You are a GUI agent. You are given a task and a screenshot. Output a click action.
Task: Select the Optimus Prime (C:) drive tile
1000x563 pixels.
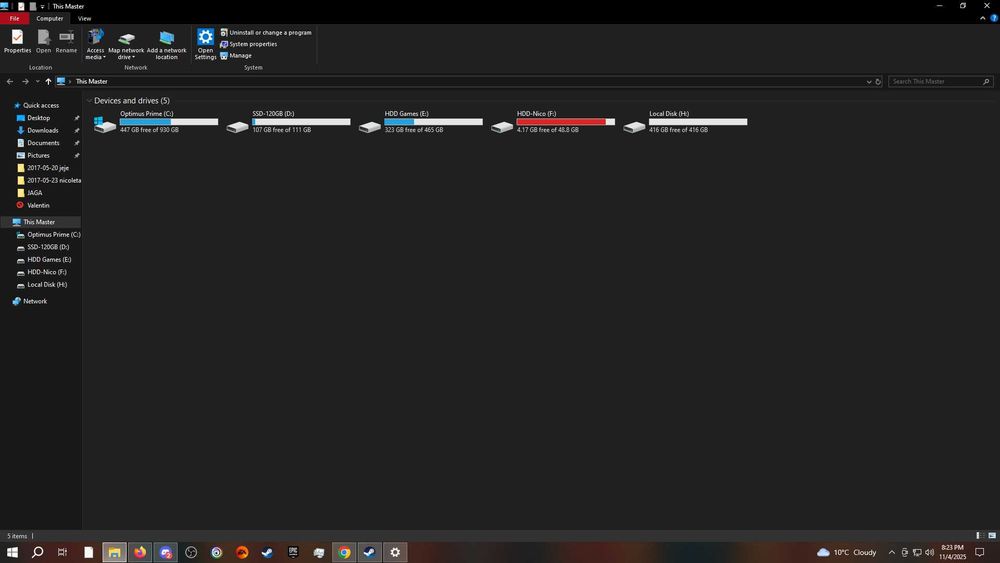pos(156,121)
